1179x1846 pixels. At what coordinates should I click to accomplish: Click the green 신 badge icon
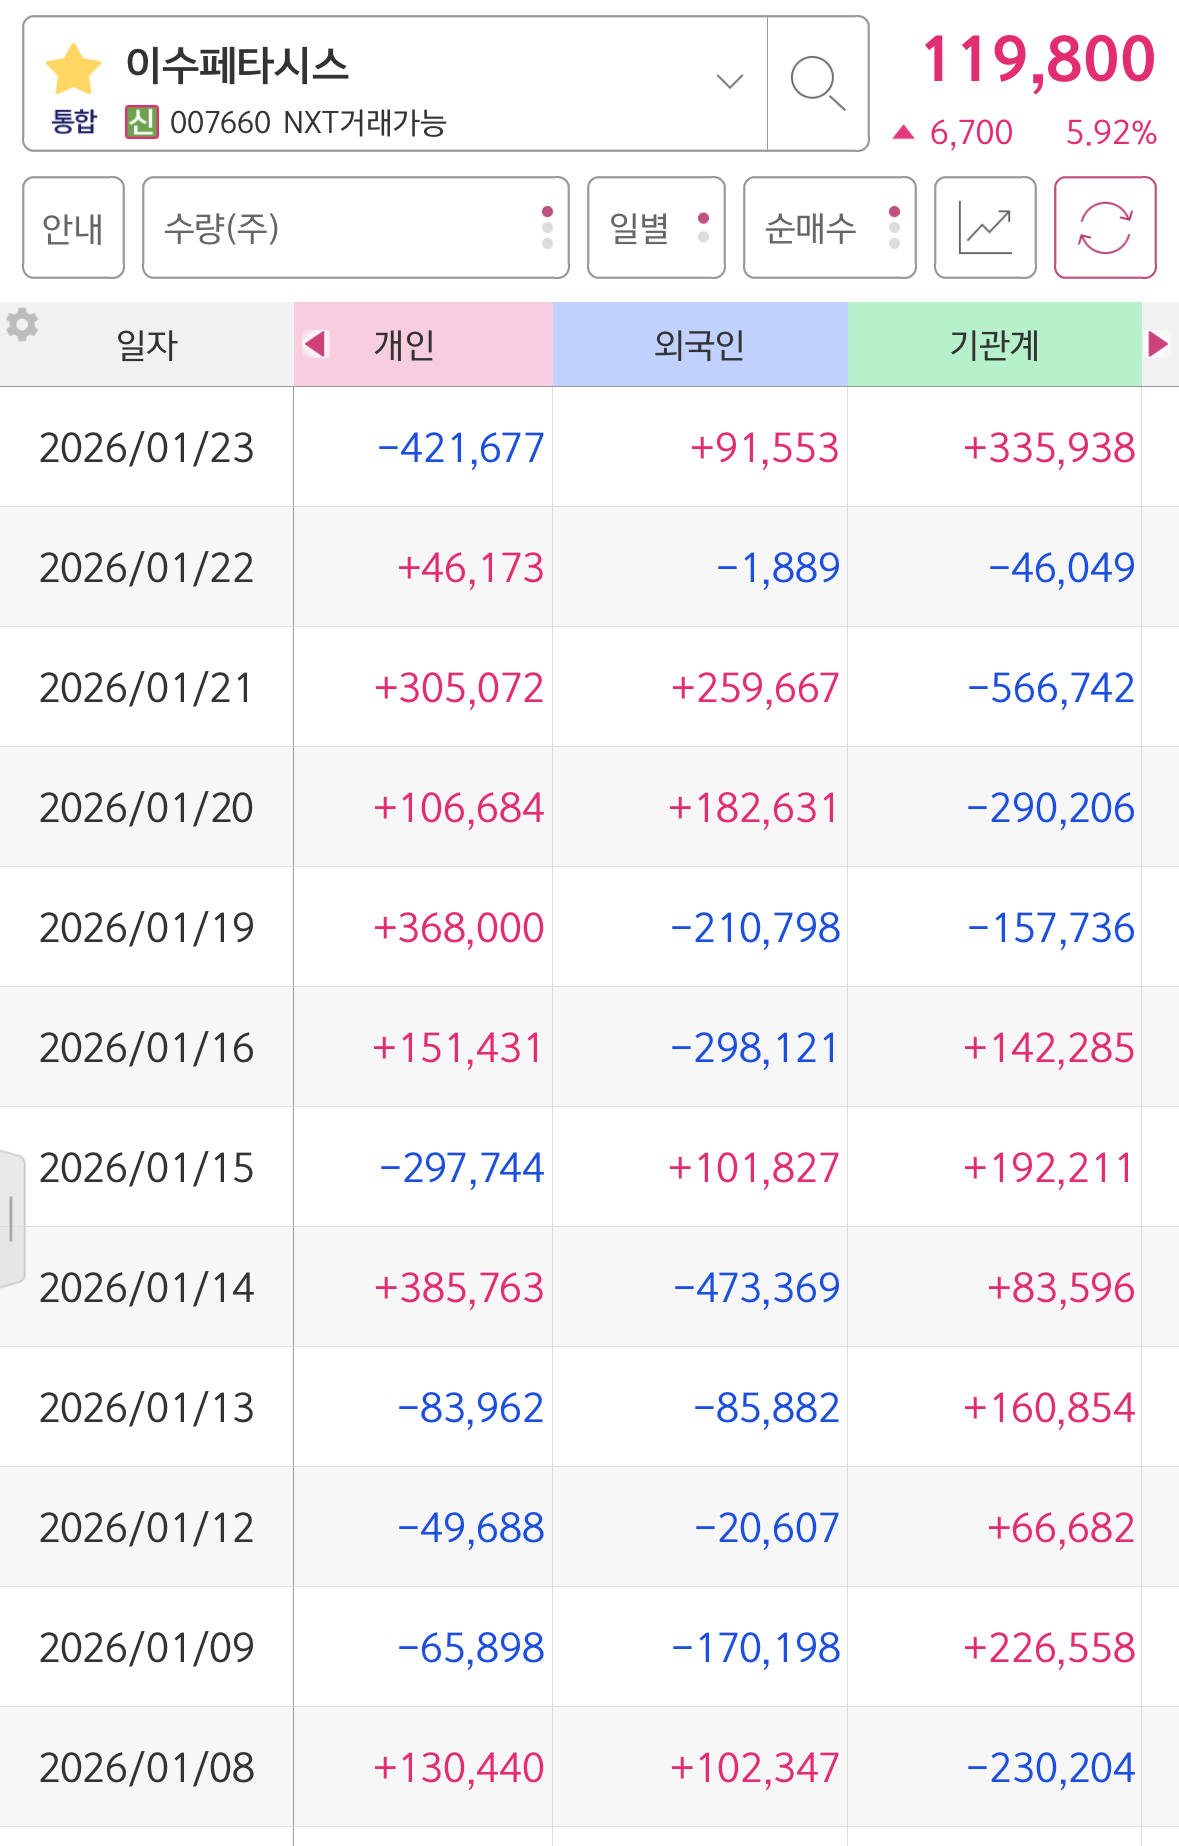coord(141,122)
